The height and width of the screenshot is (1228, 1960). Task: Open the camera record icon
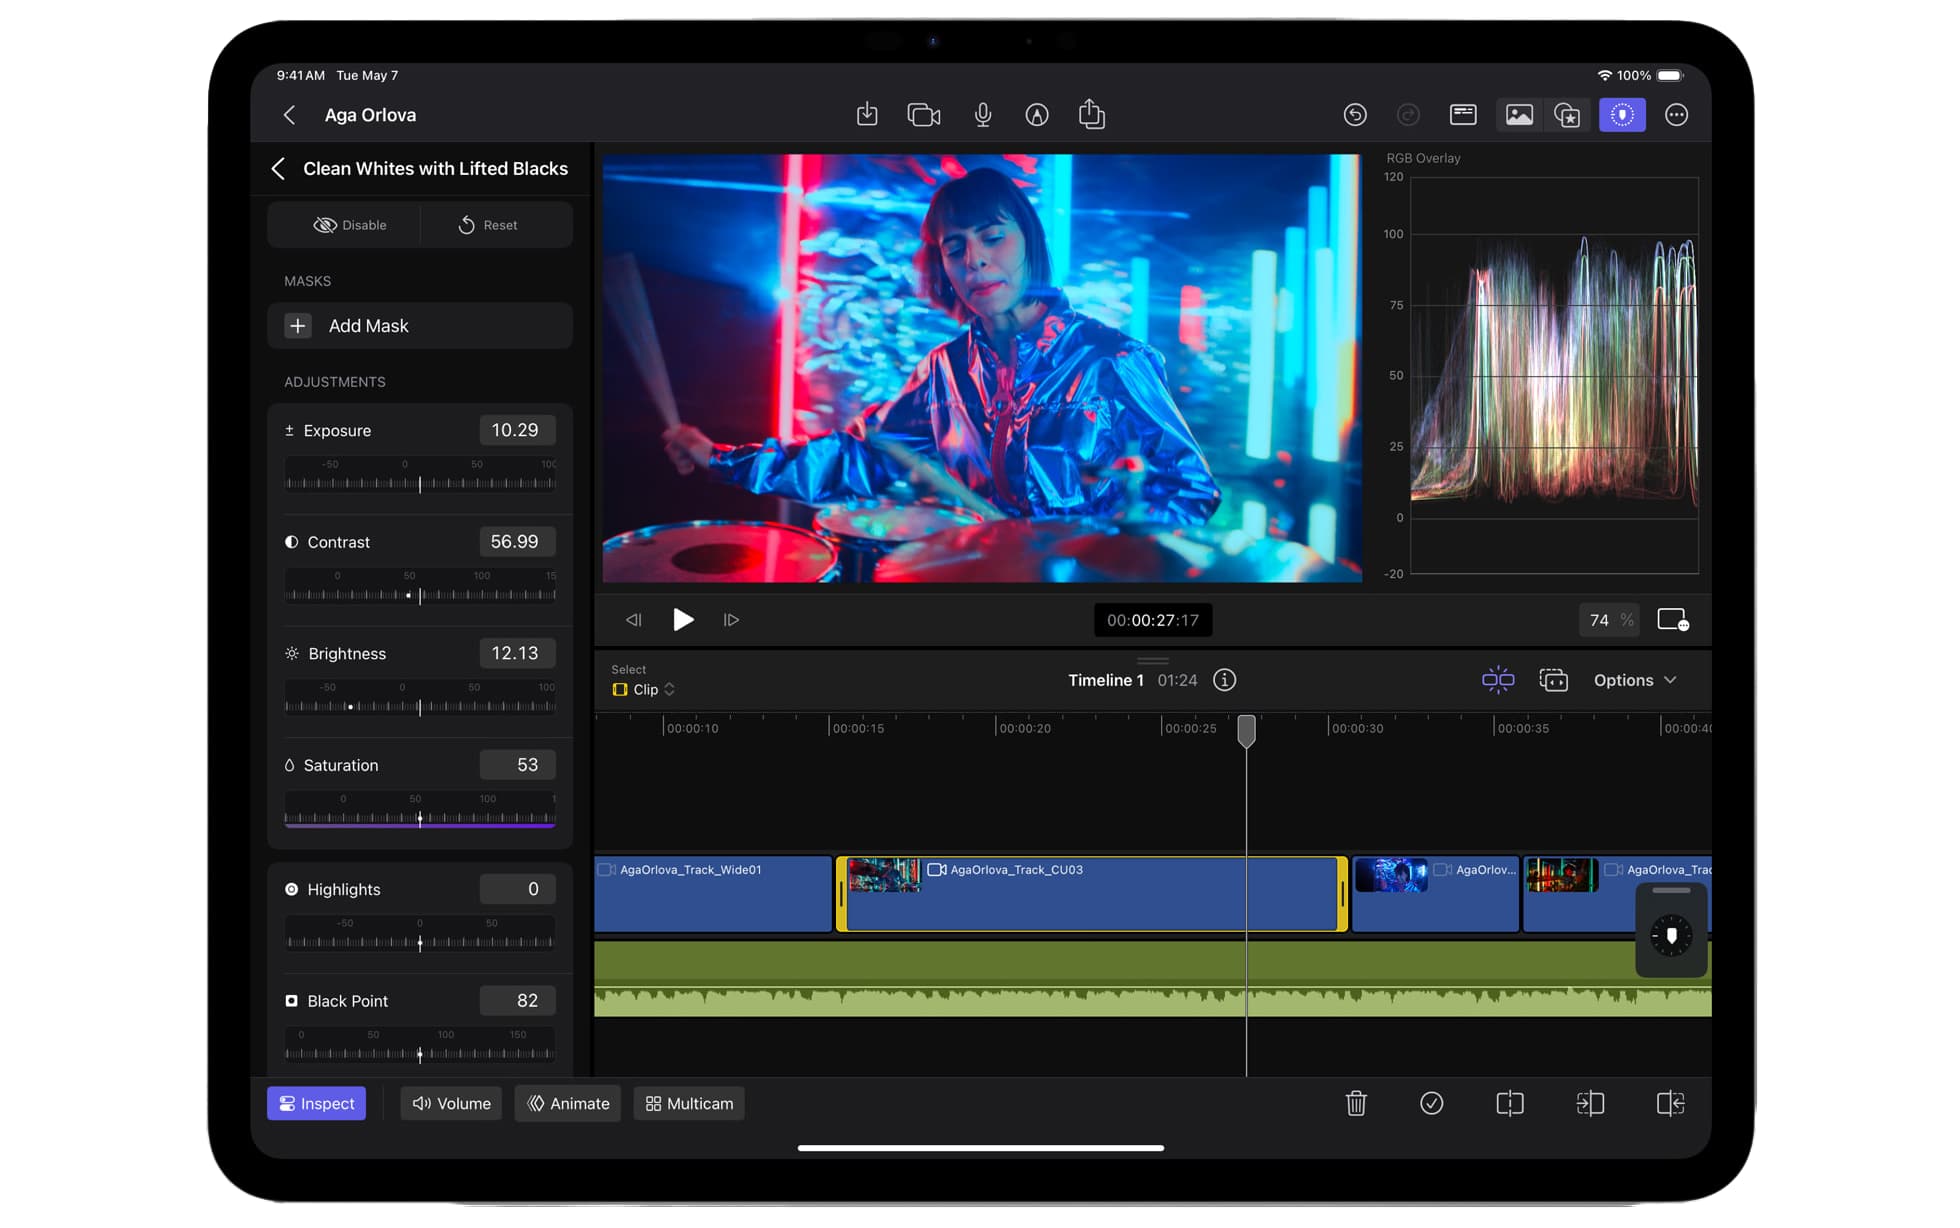coord(924,115)
